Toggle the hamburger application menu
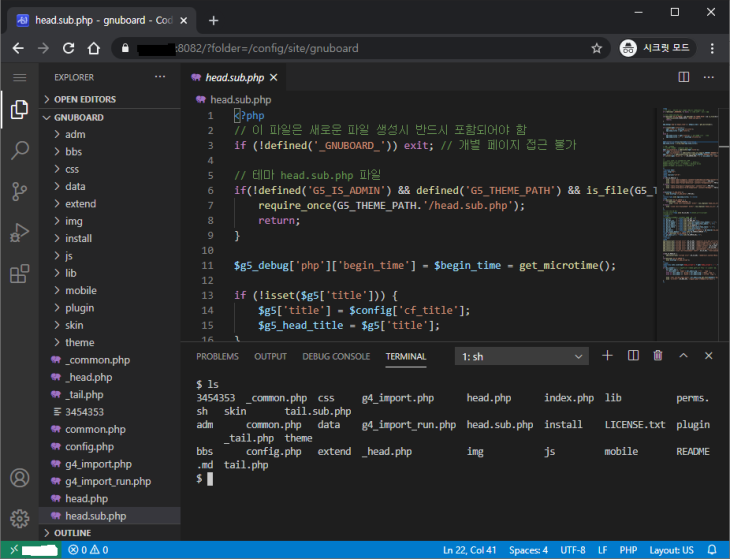 click(19, 77)
